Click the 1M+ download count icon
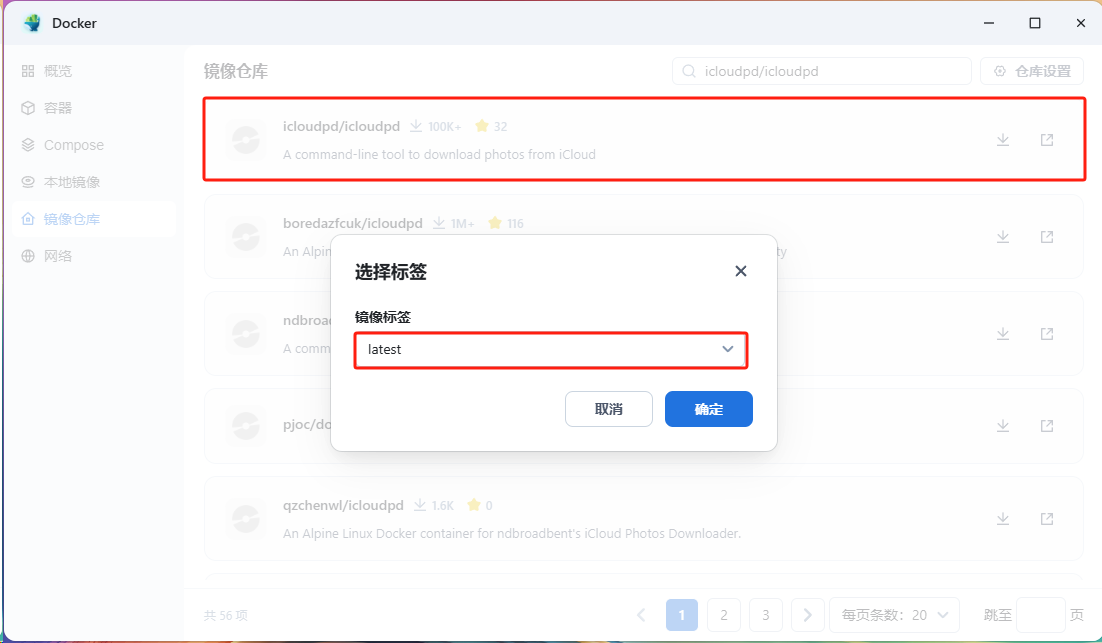The width and height of the screenshot is (1102, 643). pos(439,223)
